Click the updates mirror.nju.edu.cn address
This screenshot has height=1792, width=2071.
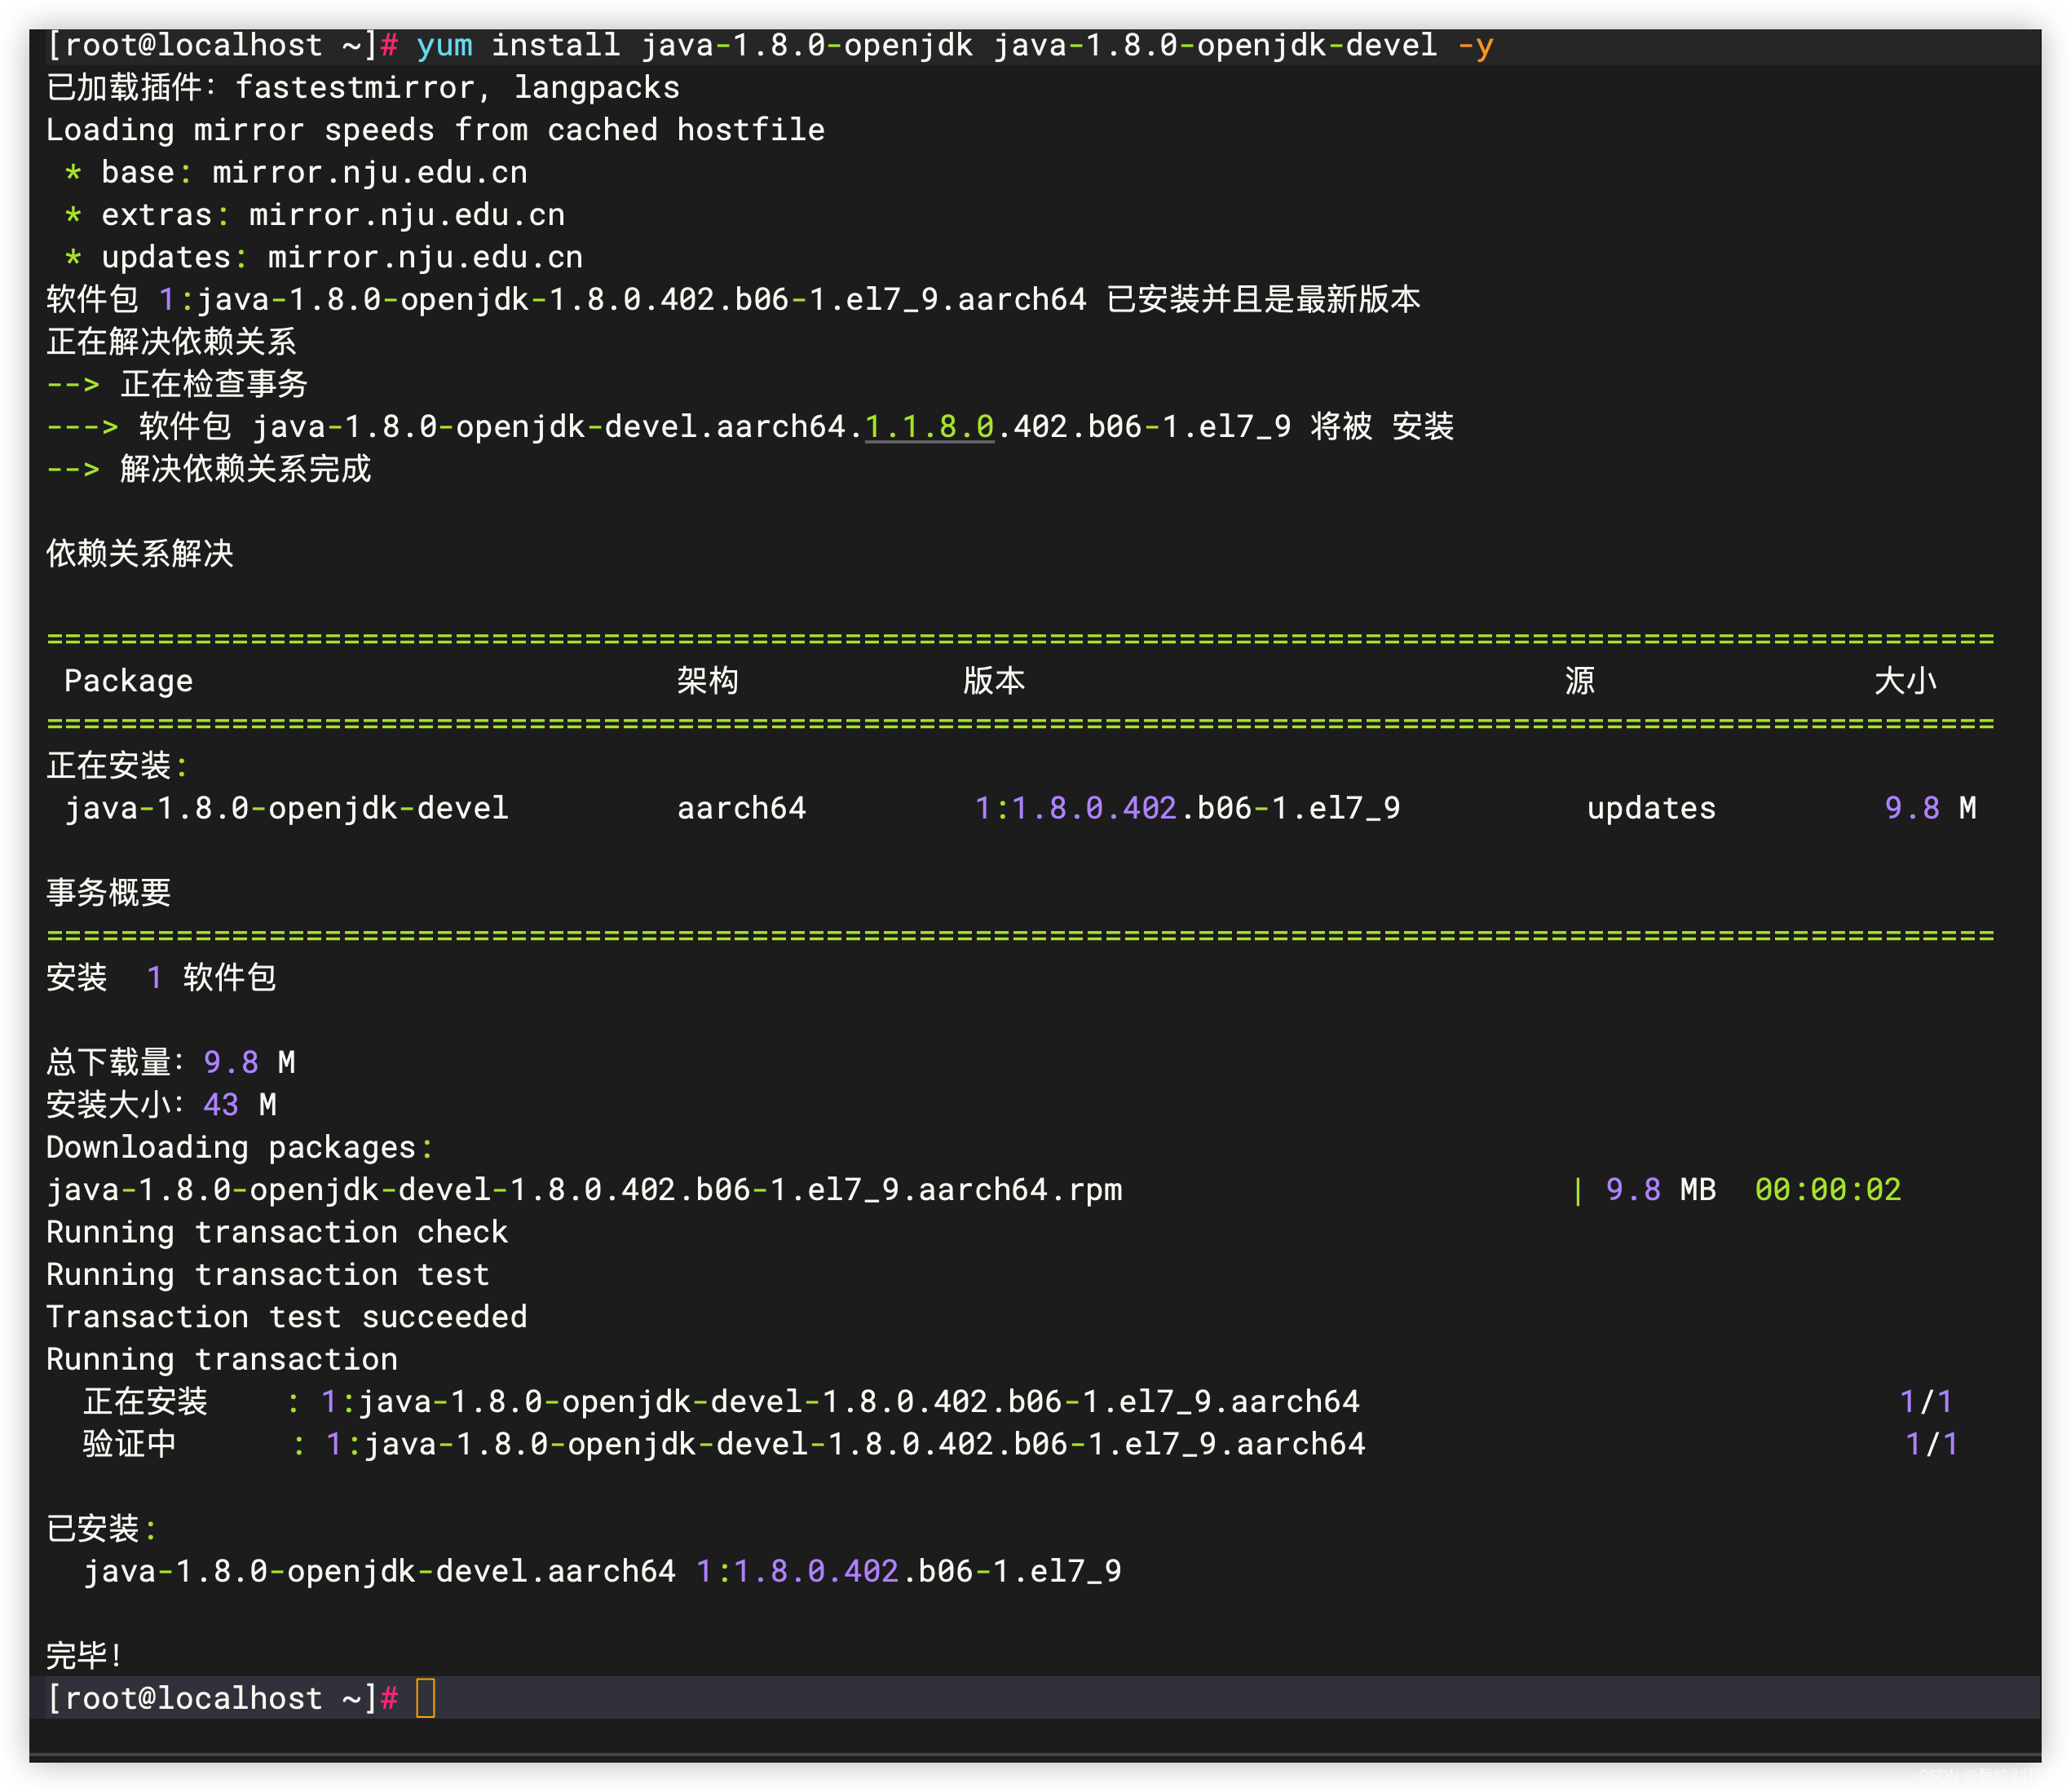[x=425, y=257]
